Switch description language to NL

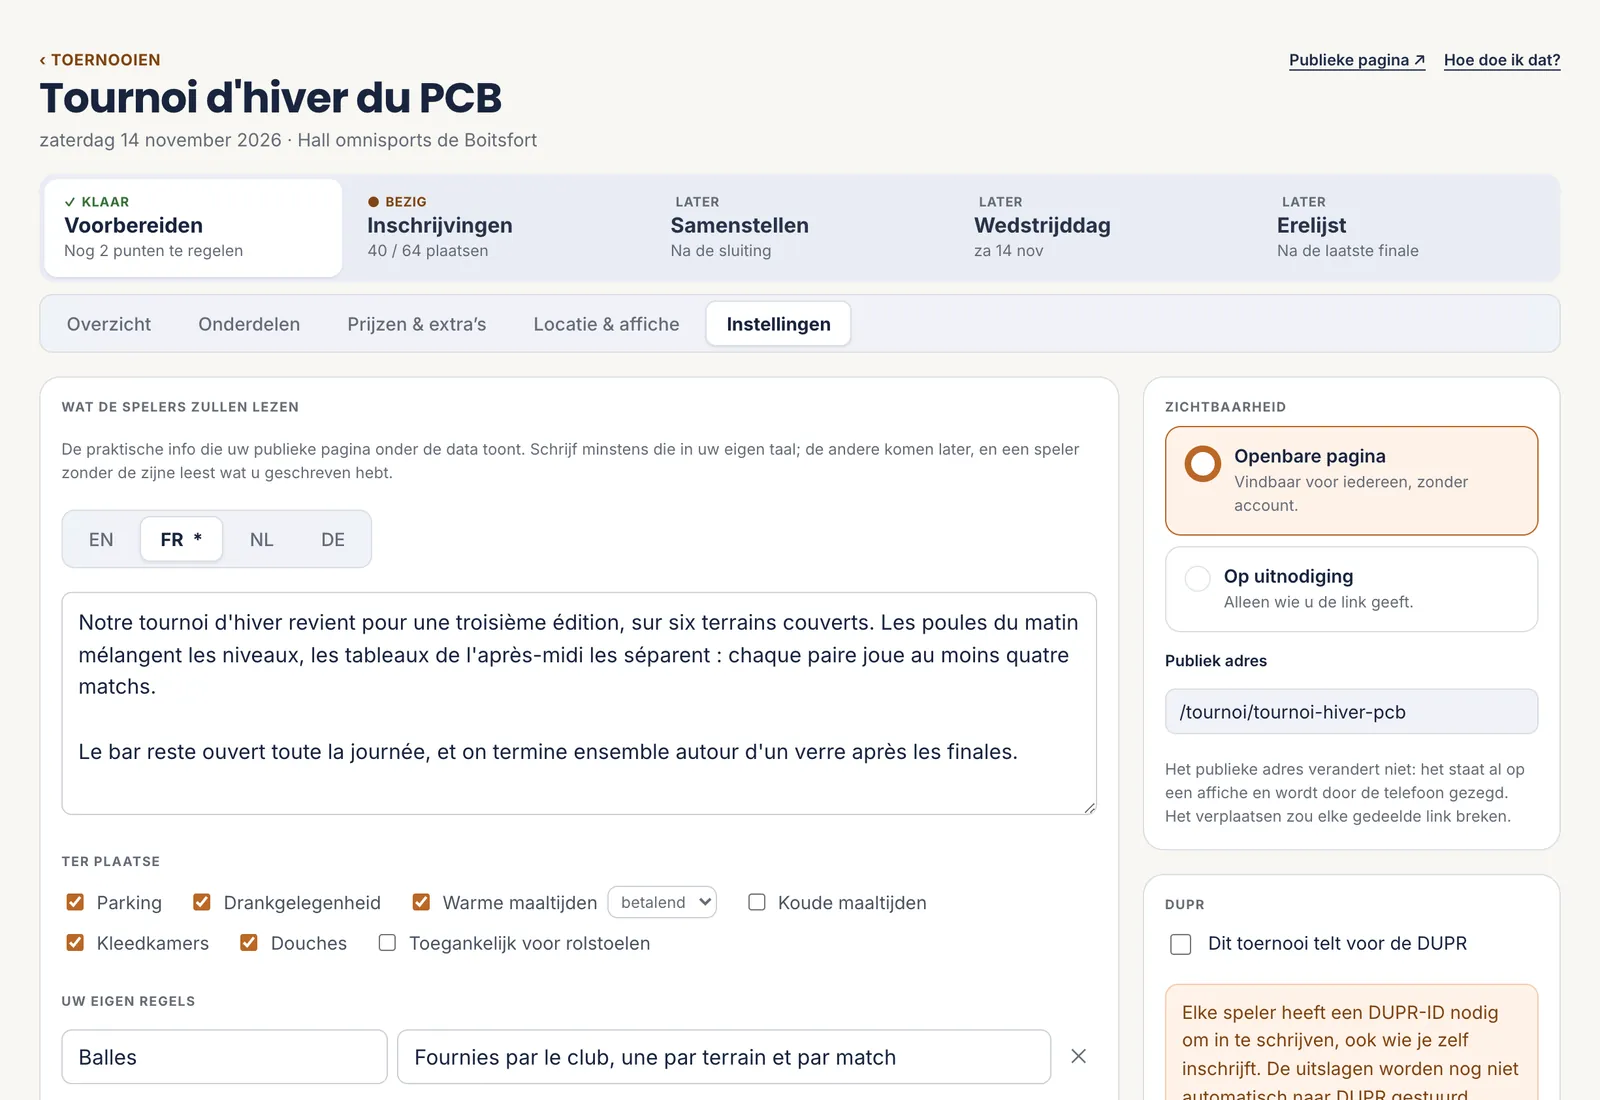point(261,539)
